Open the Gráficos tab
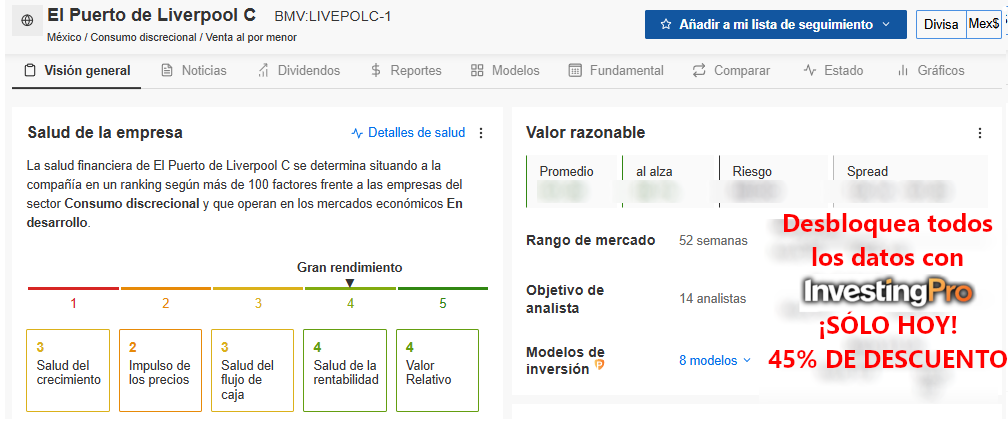1008x431 pixels. [931, 71]
